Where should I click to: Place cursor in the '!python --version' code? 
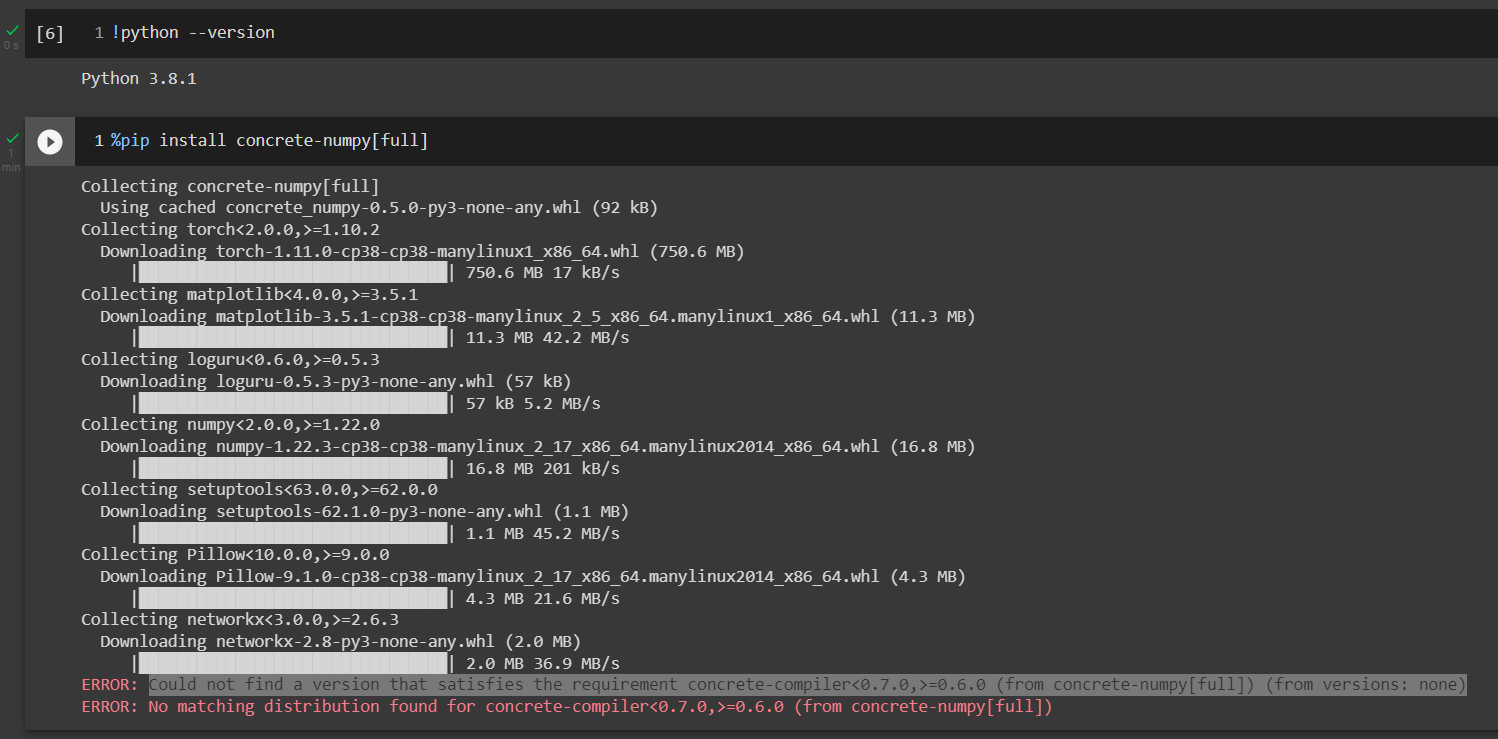pos(193,33)
